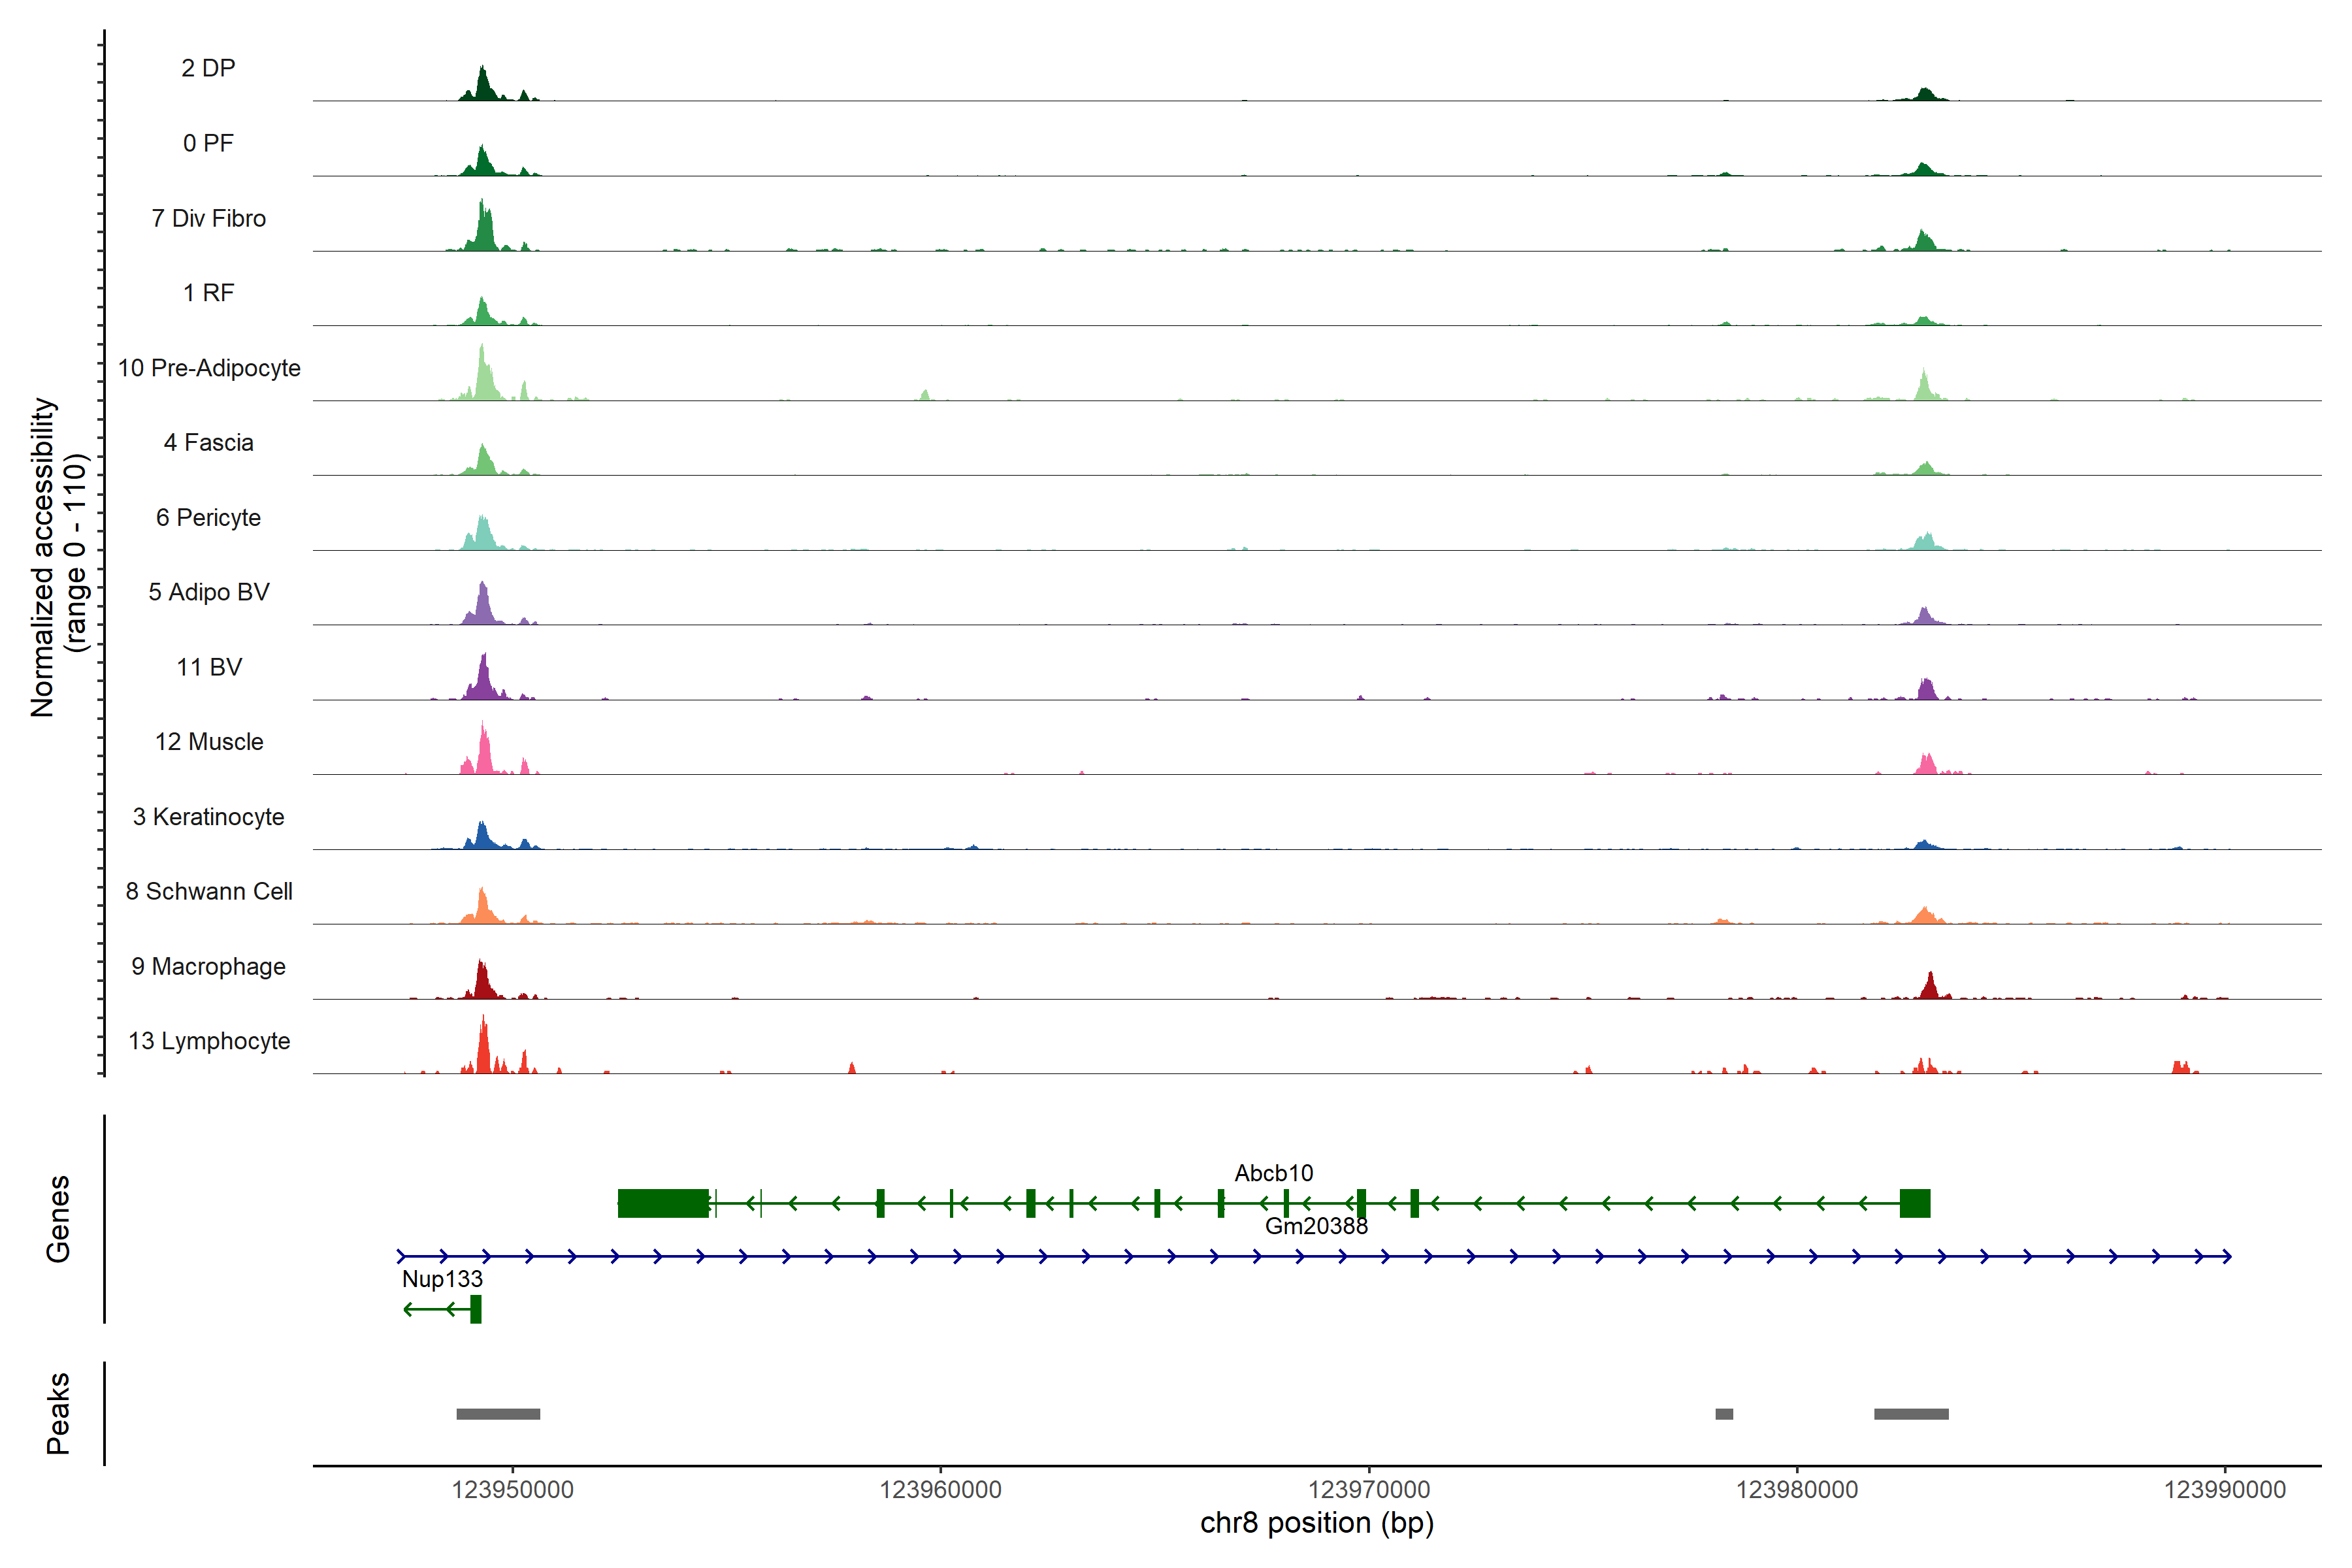The image size is (2352, 1568).
Task: Click the Gm20388 gene label
Action: [1316, 1226]
